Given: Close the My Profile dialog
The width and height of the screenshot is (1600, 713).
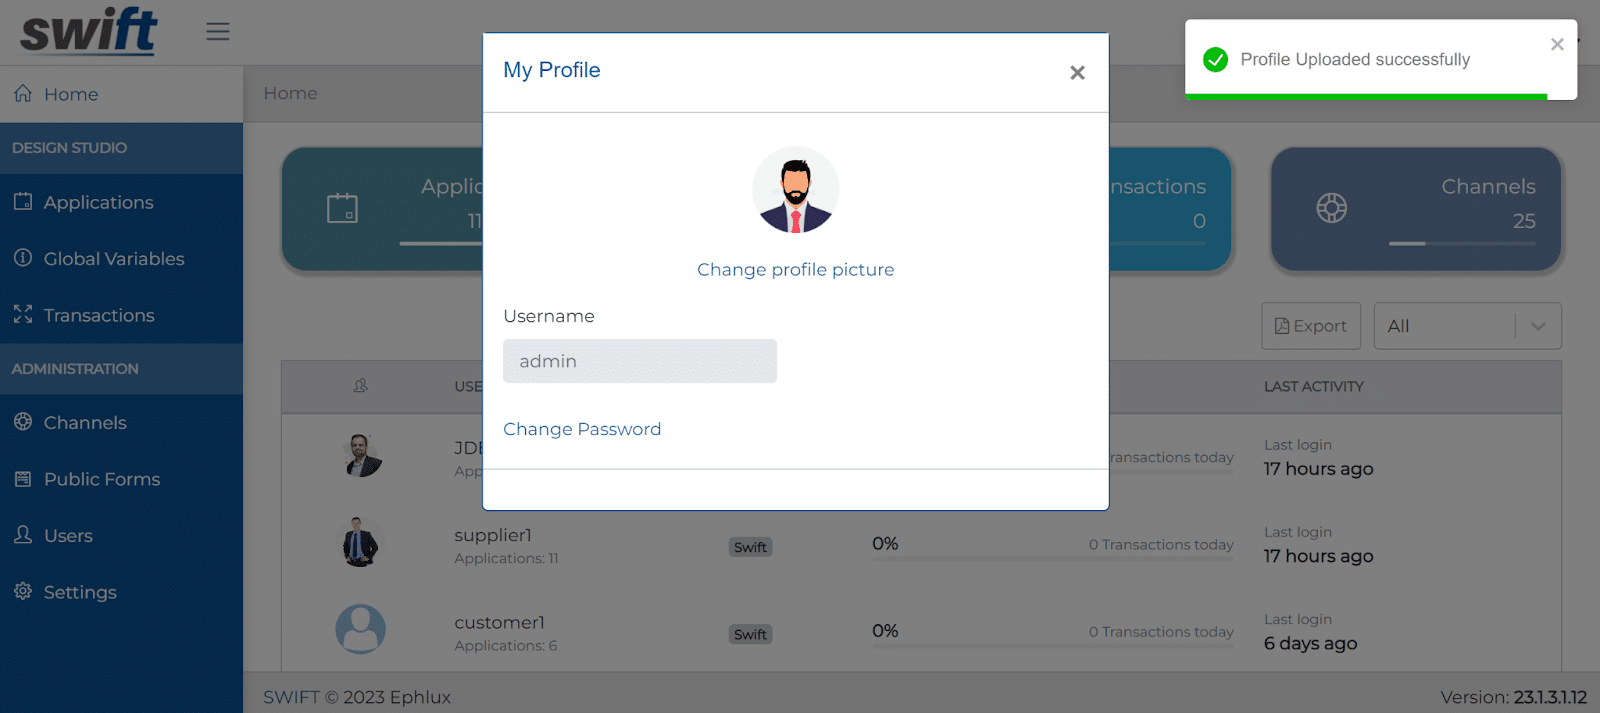Looking at the screenshot, I should (1077, 72).
